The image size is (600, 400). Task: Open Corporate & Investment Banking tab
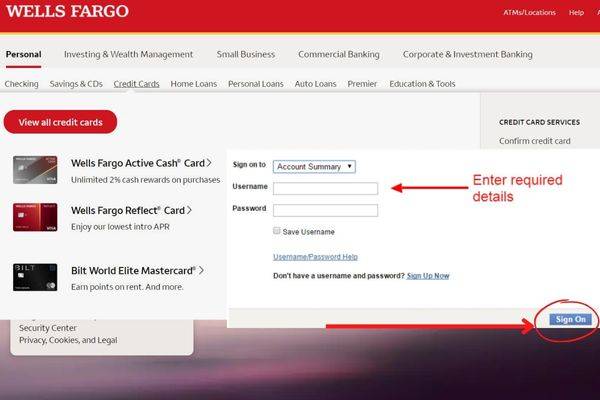[468, 54]
